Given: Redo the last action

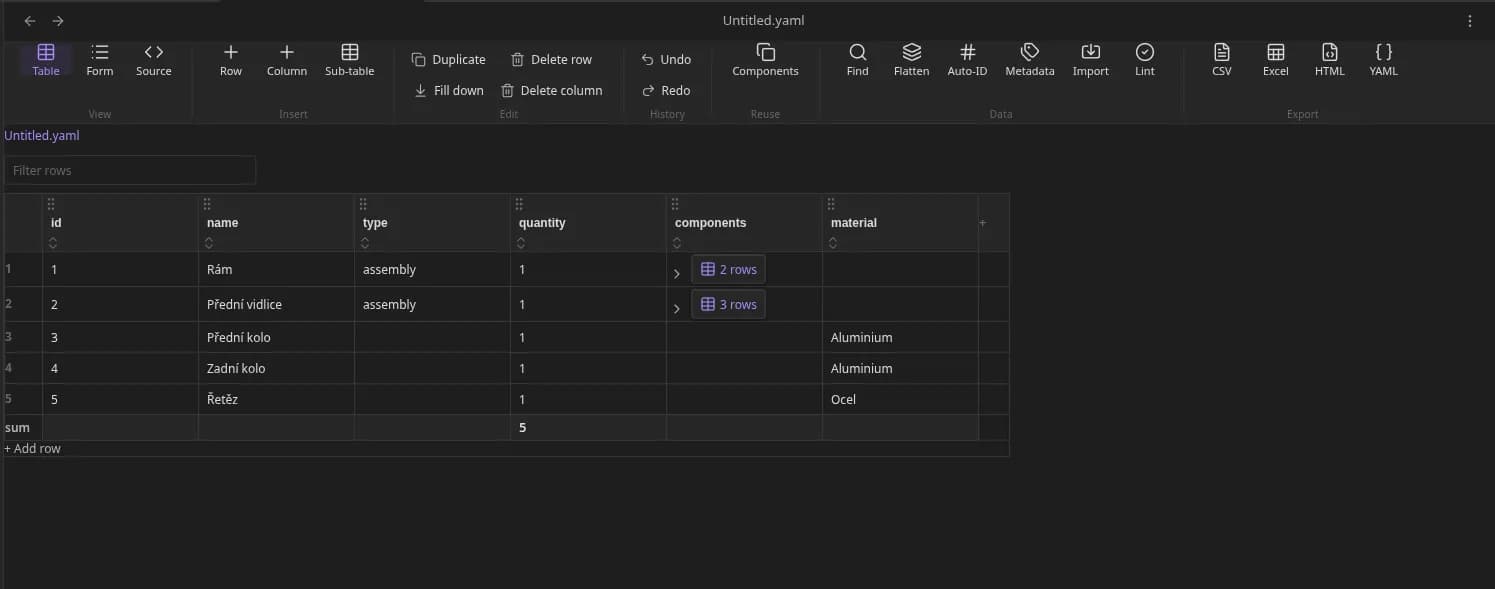Looking at the screenshot, I should (666, 91).
